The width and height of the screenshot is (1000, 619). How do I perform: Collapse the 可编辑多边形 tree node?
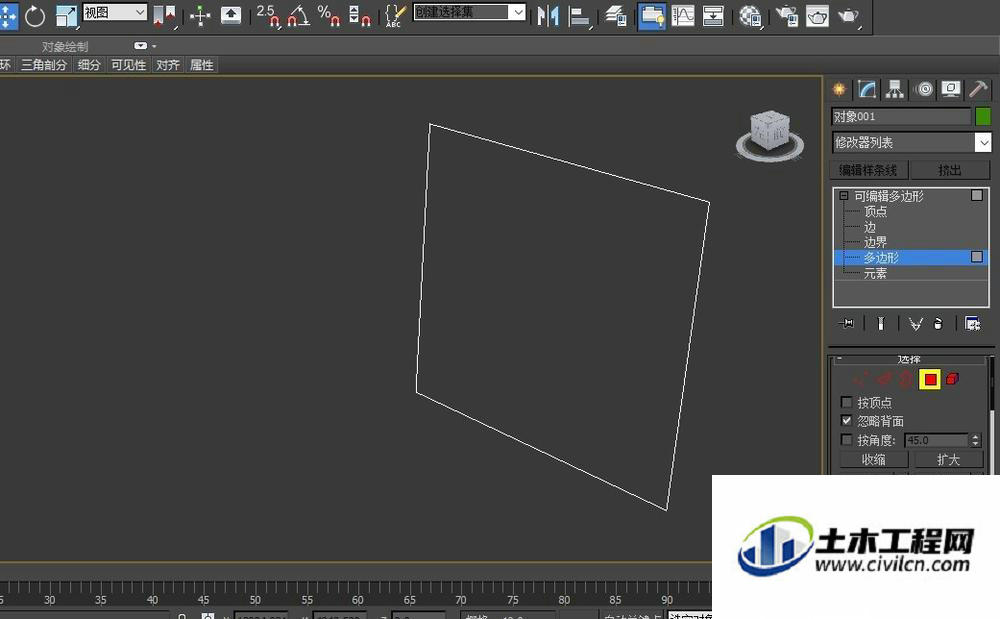tap(844, 196)
